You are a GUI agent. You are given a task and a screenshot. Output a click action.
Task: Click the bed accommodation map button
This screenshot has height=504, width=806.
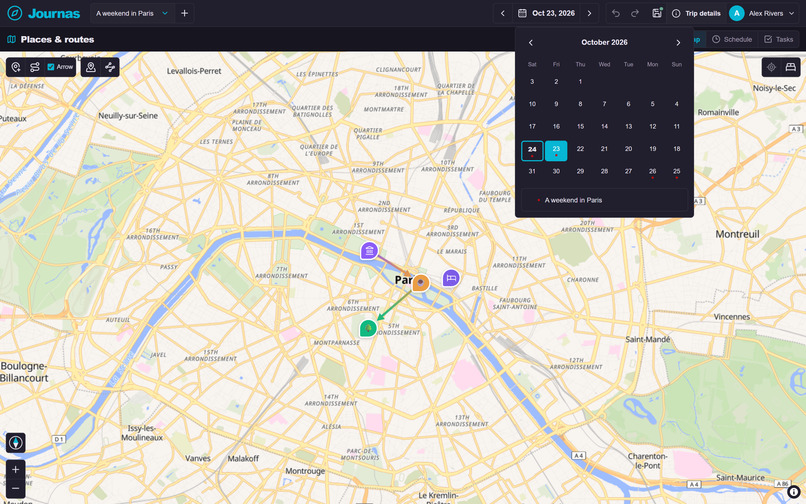[x=791, y=67]
